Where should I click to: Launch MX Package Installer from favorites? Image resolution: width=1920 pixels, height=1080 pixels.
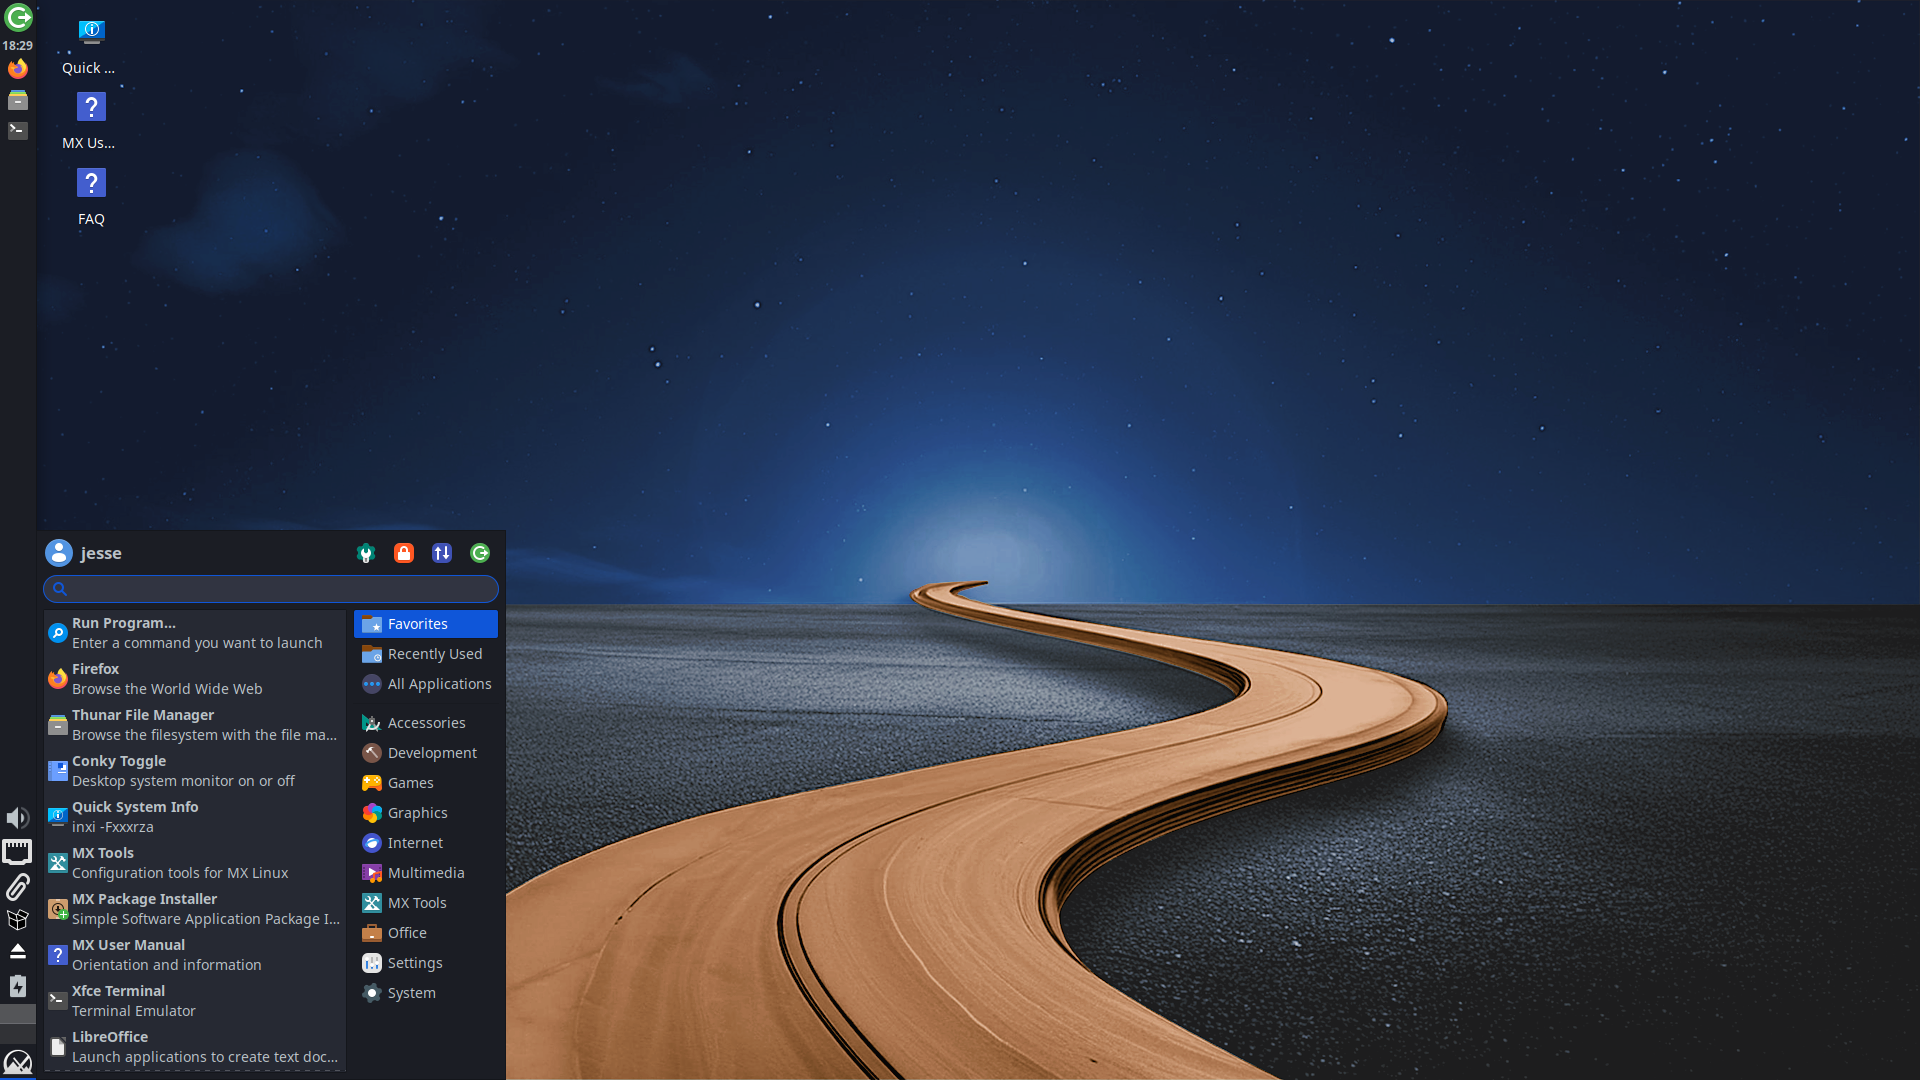pyautogui.click(x=195, y=909)
